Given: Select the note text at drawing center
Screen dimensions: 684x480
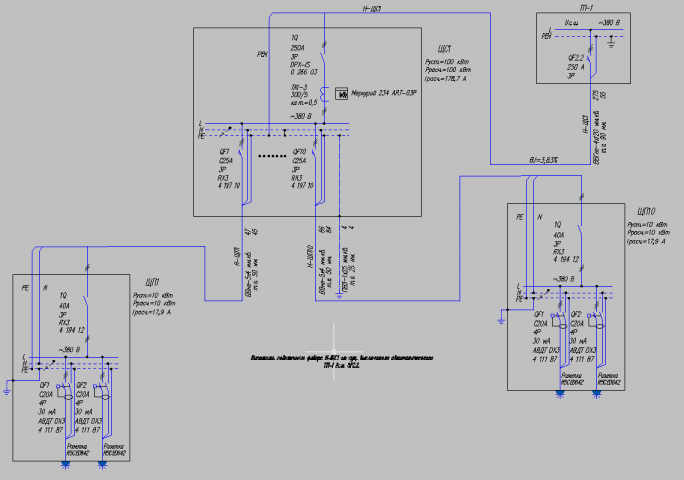Looking at the screenshot, I should point(342,362).
